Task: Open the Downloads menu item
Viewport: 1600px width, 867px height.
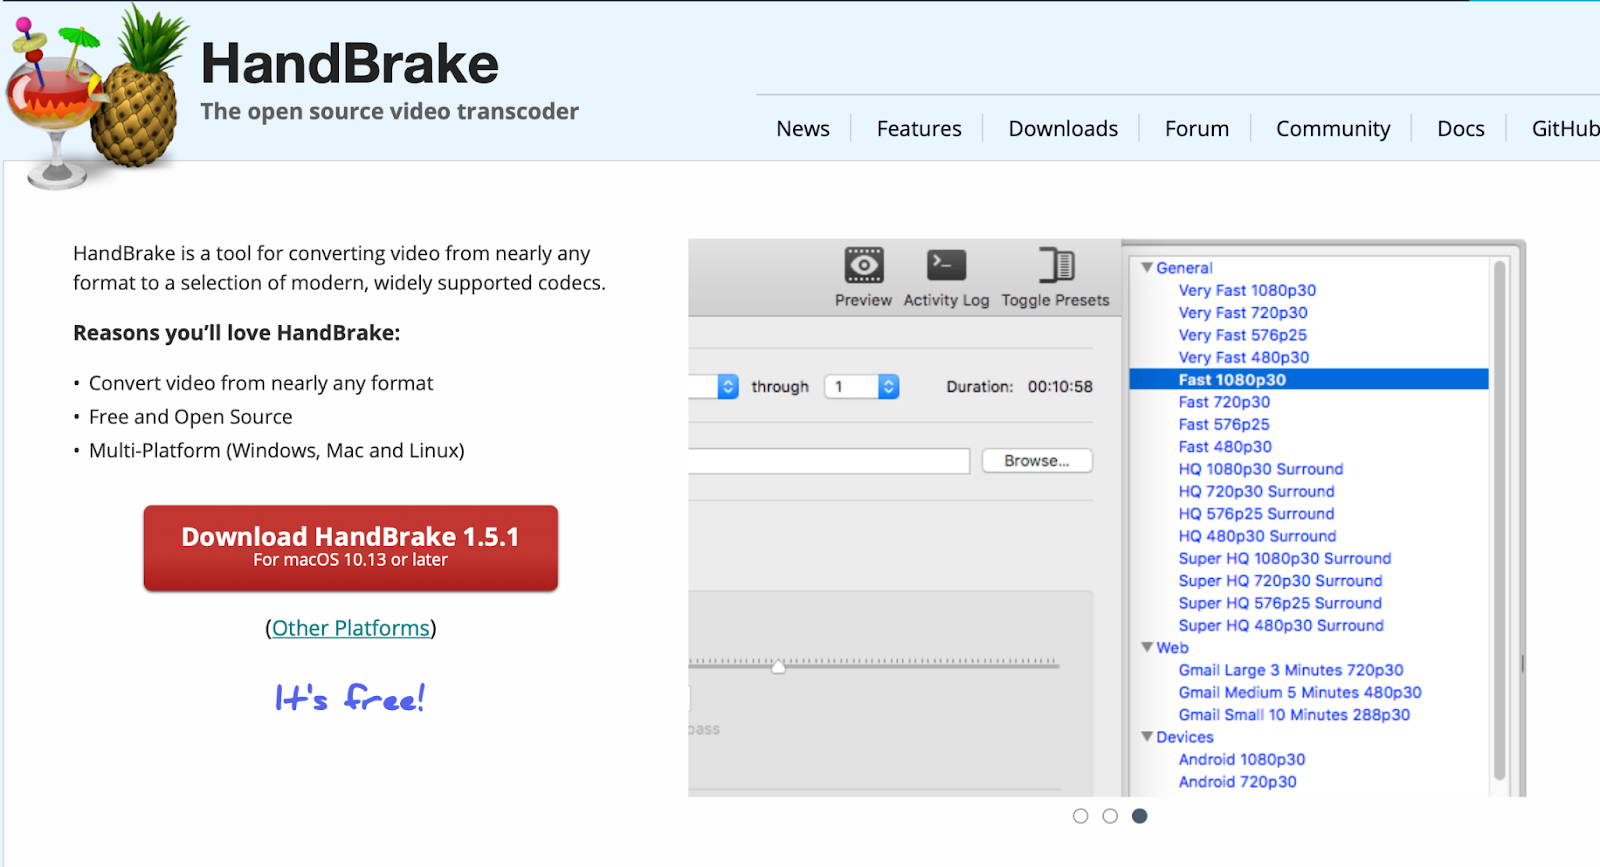Action: (1063, 129)
